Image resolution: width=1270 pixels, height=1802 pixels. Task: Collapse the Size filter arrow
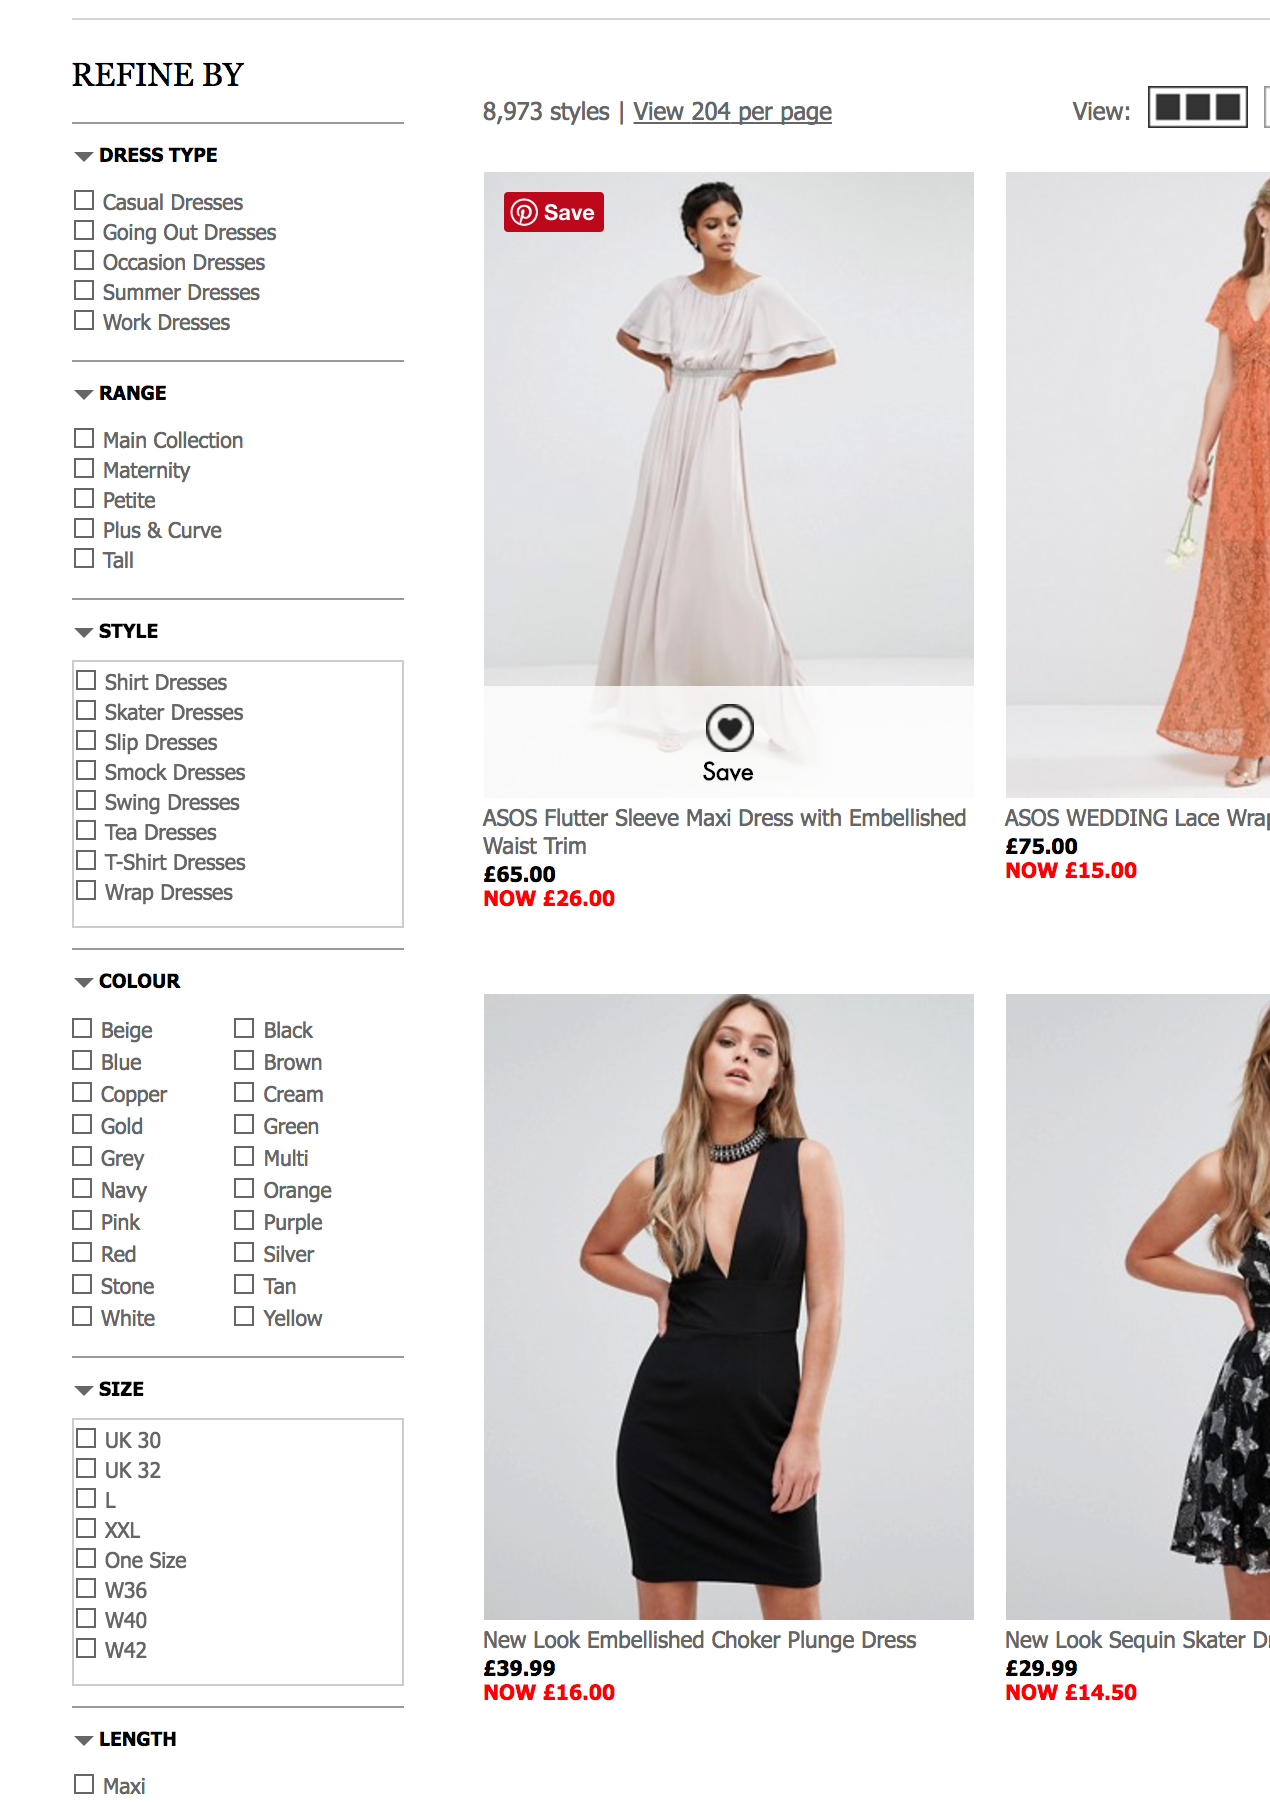(84, 1390)
